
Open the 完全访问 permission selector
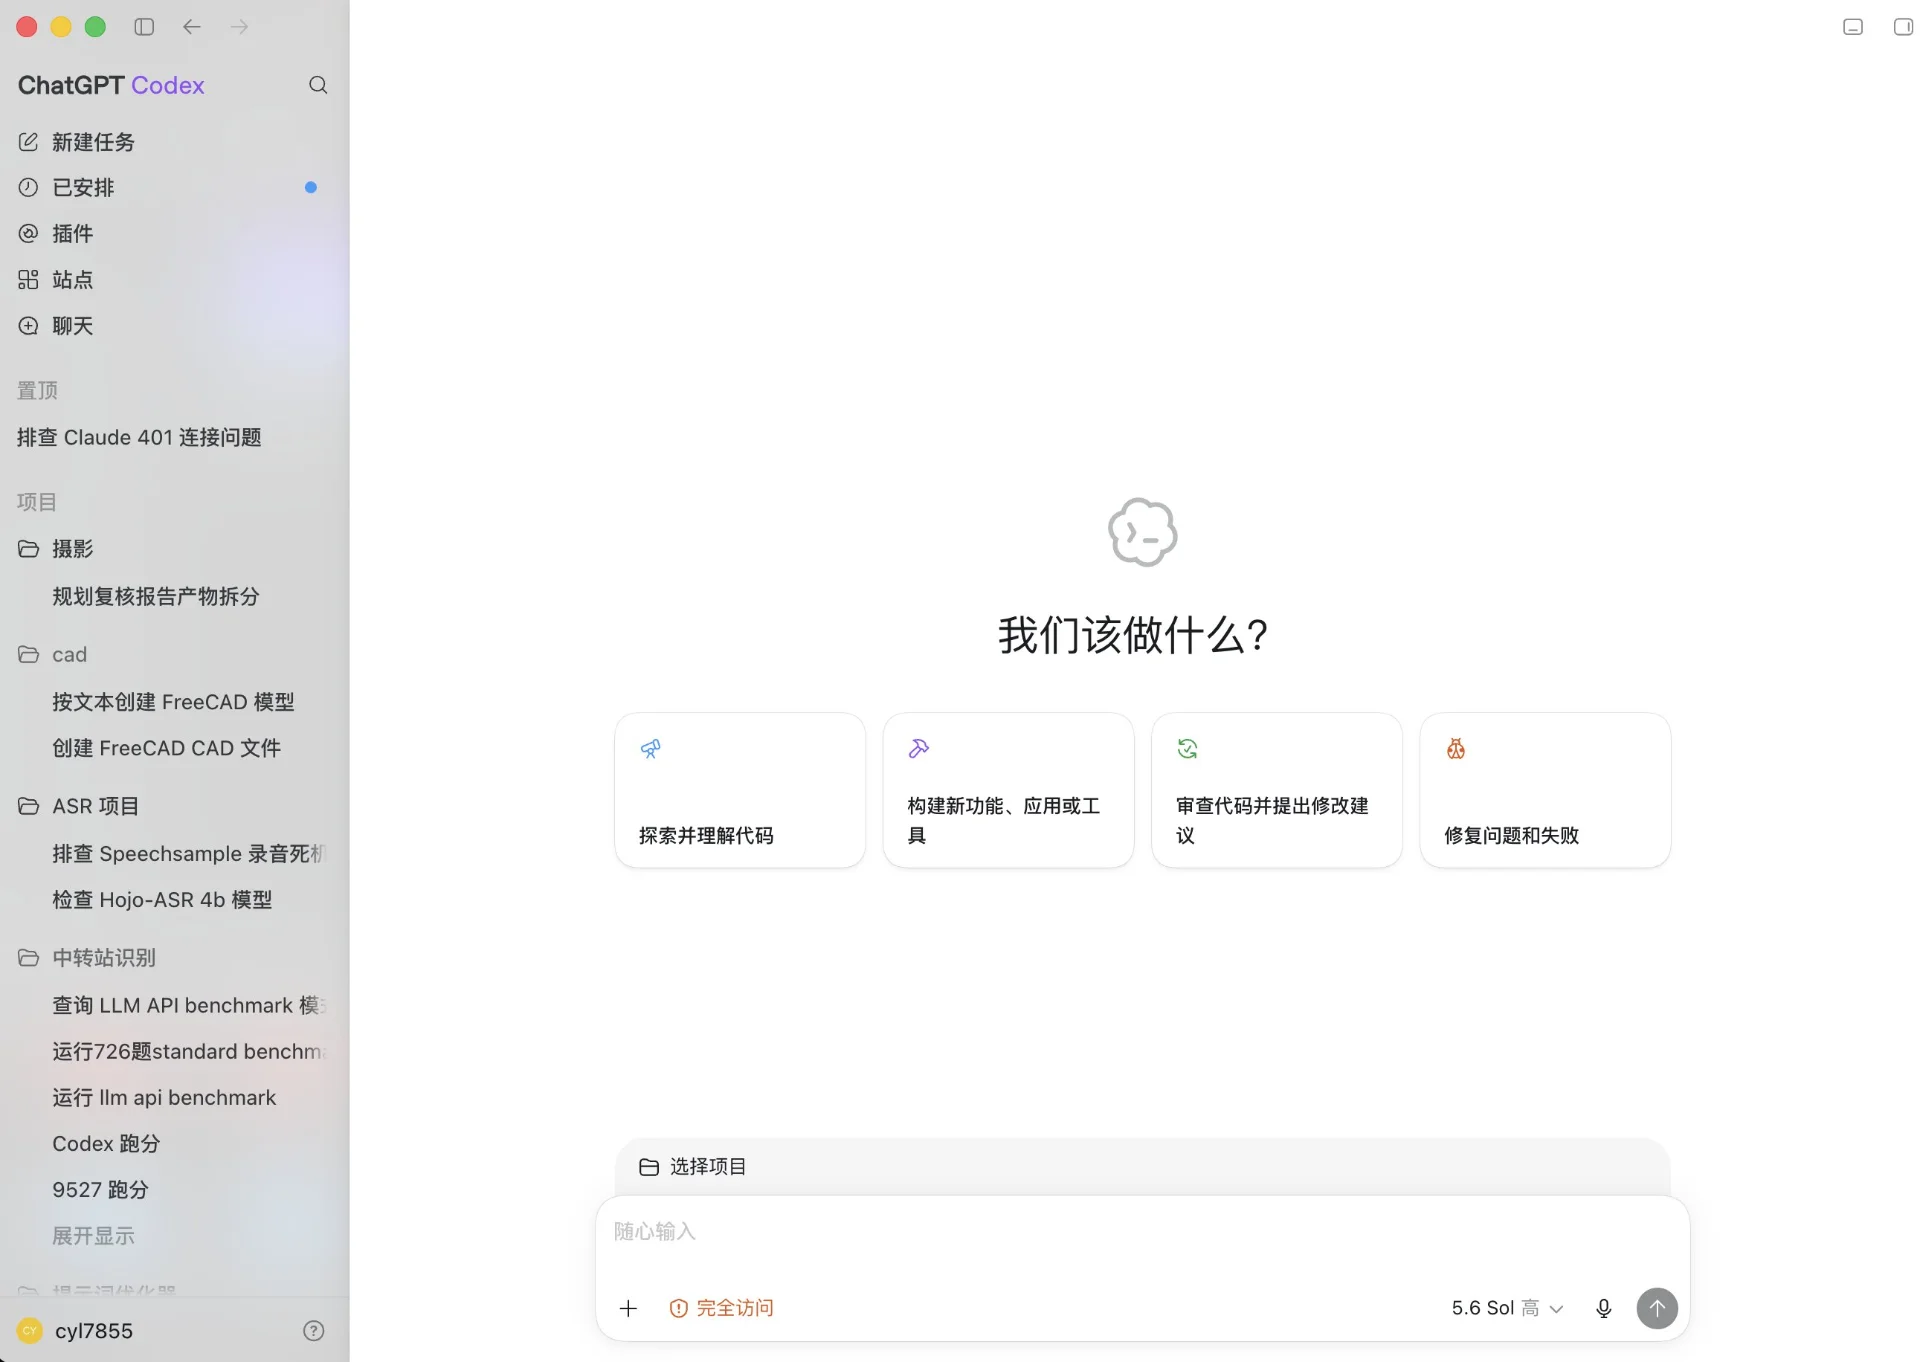721,1308
